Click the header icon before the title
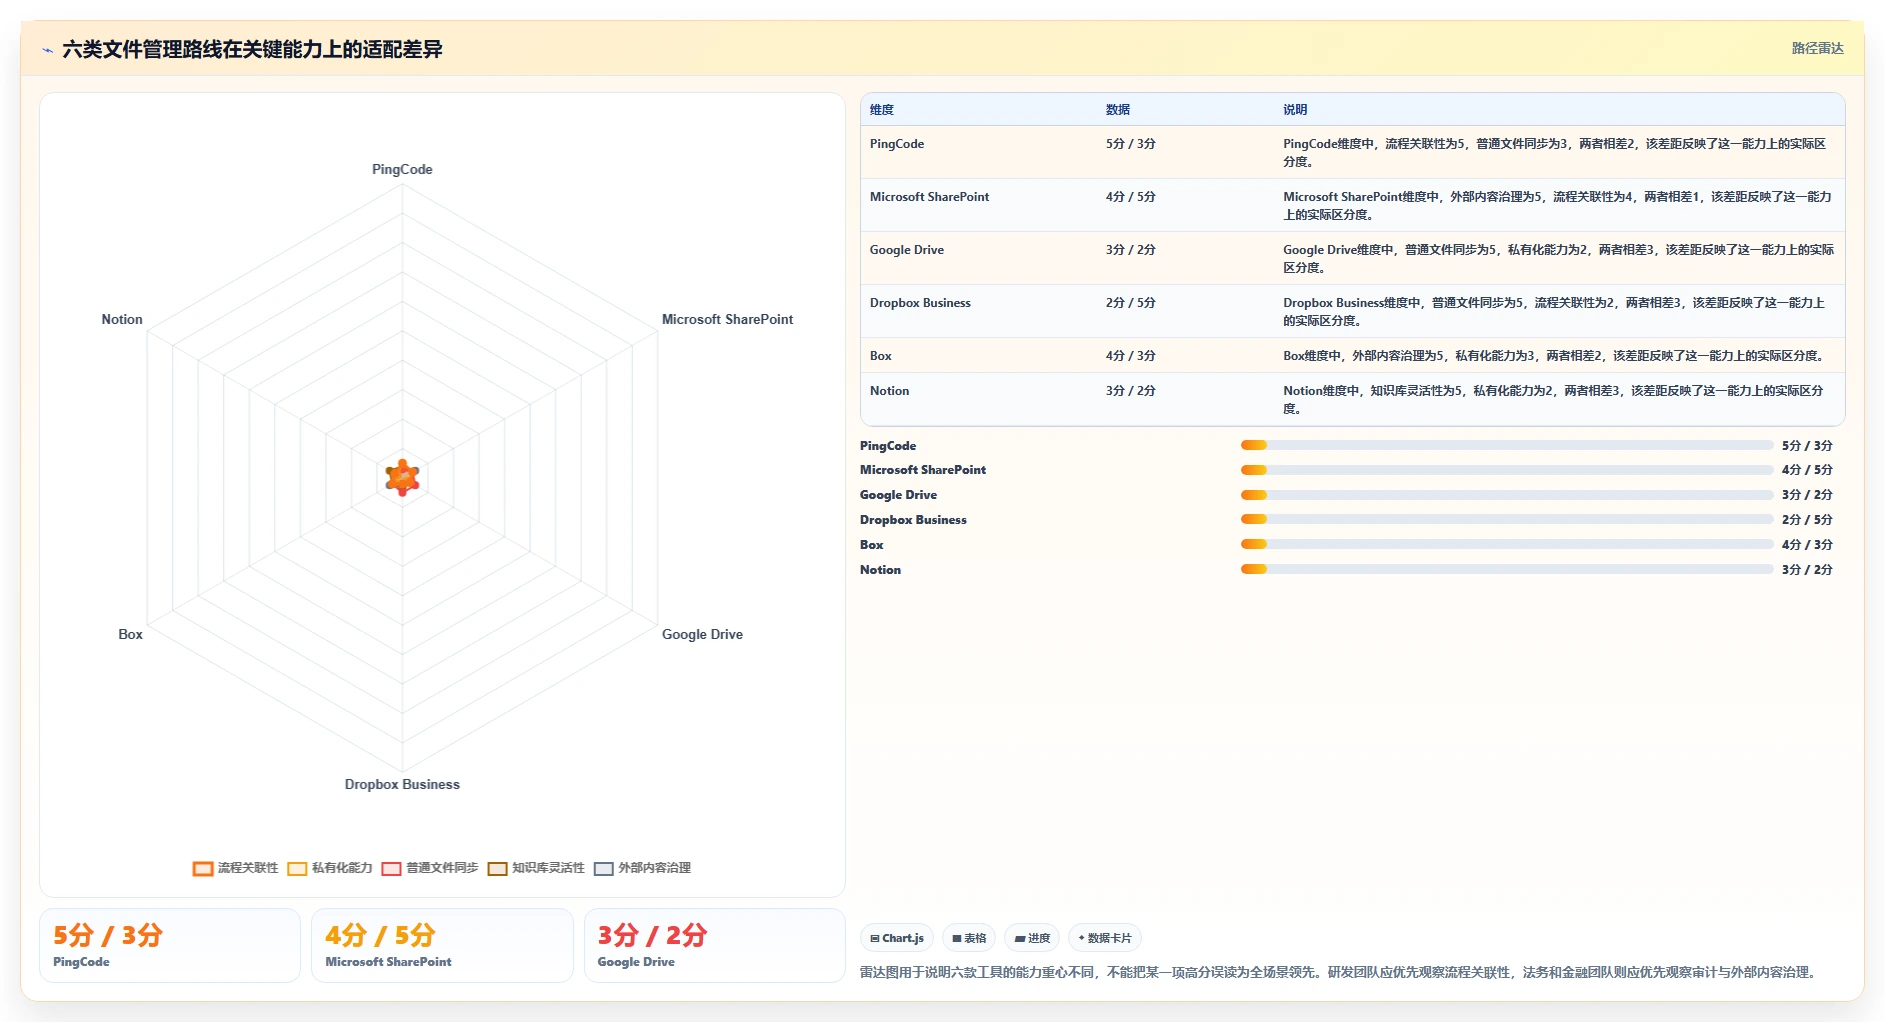This screenshot has height=1022, width=1885. pyautogui.click(x=47, y=50)
